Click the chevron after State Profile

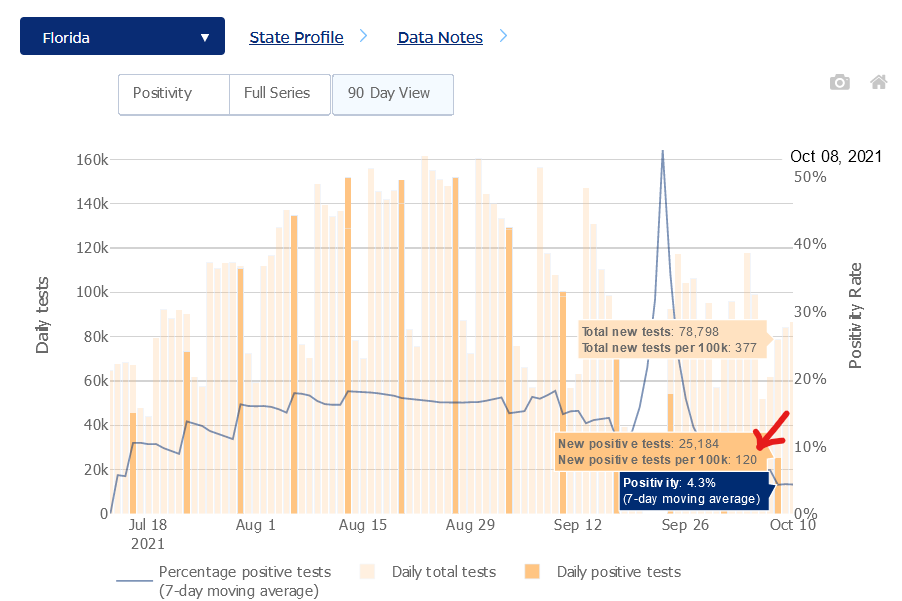(363, 36)
